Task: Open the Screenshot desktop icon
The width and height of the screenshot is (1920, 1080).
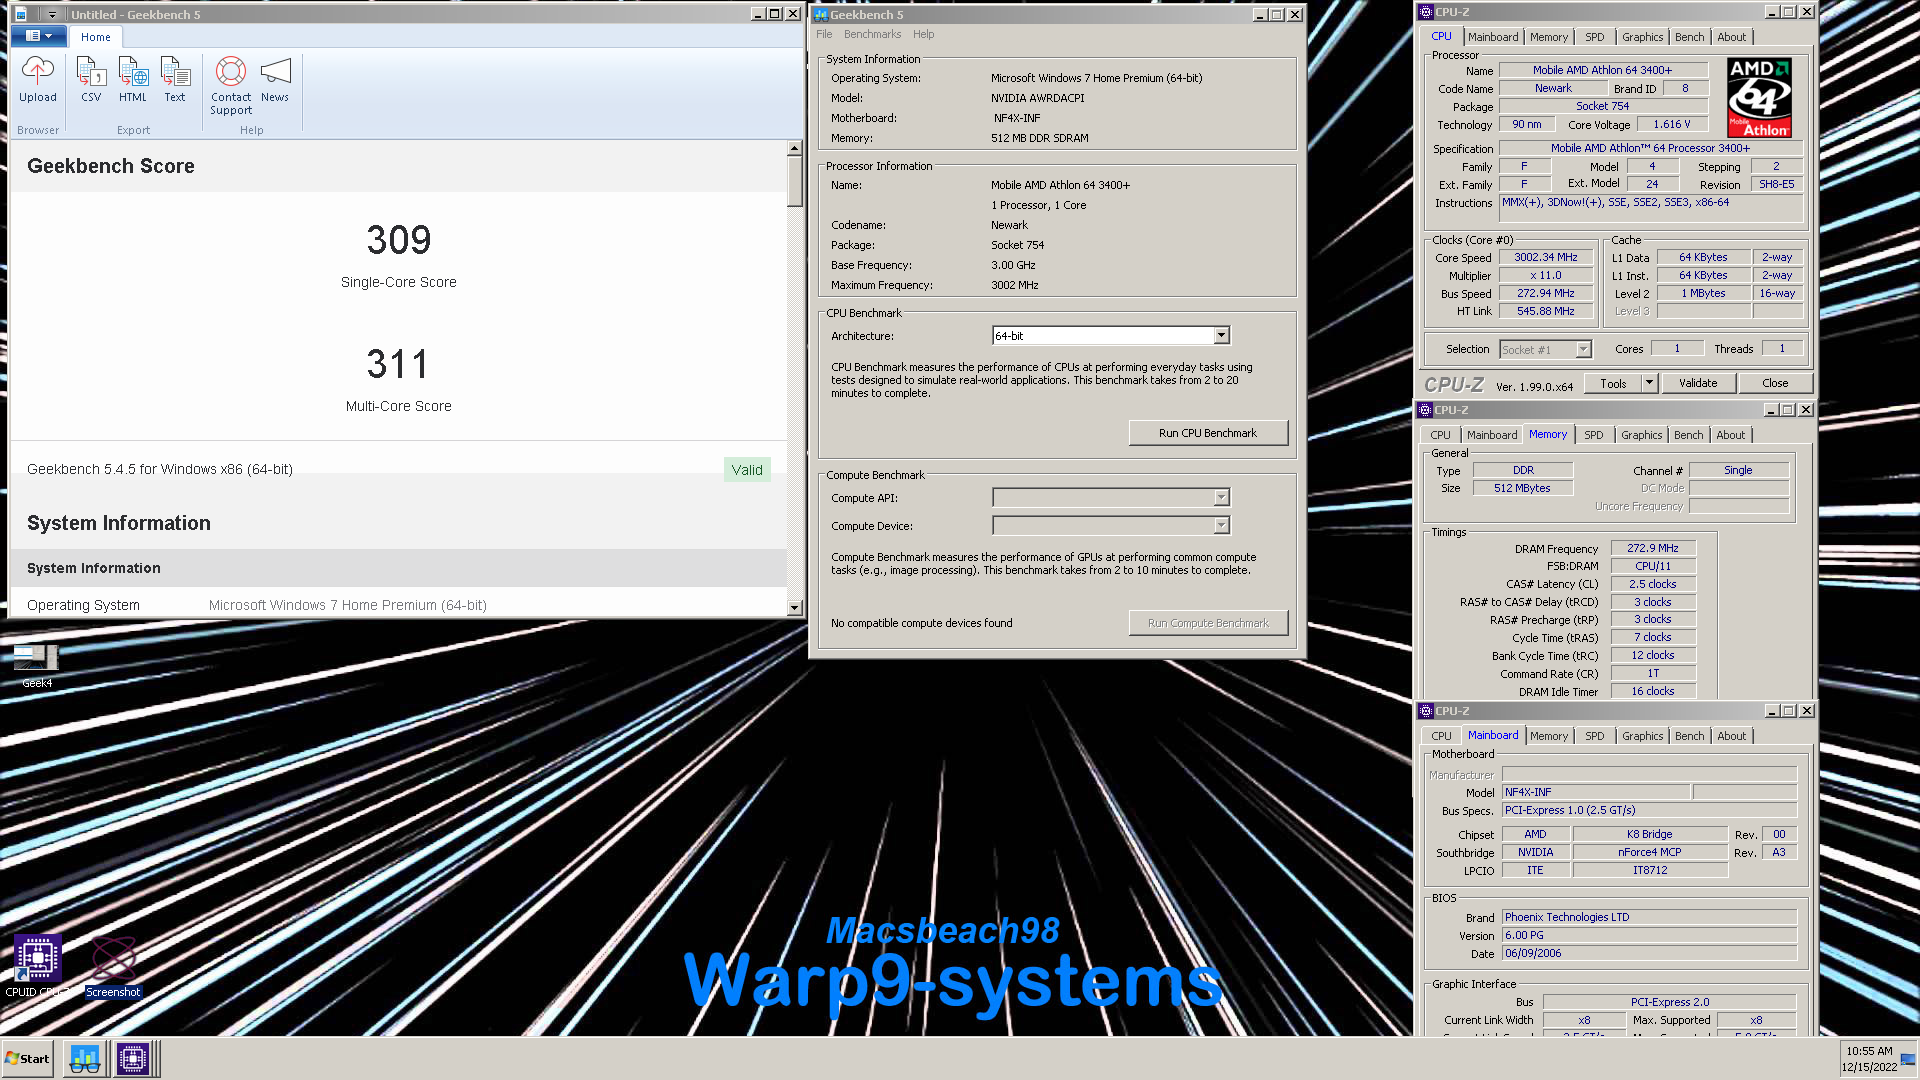Action: (x=113, y=966)
